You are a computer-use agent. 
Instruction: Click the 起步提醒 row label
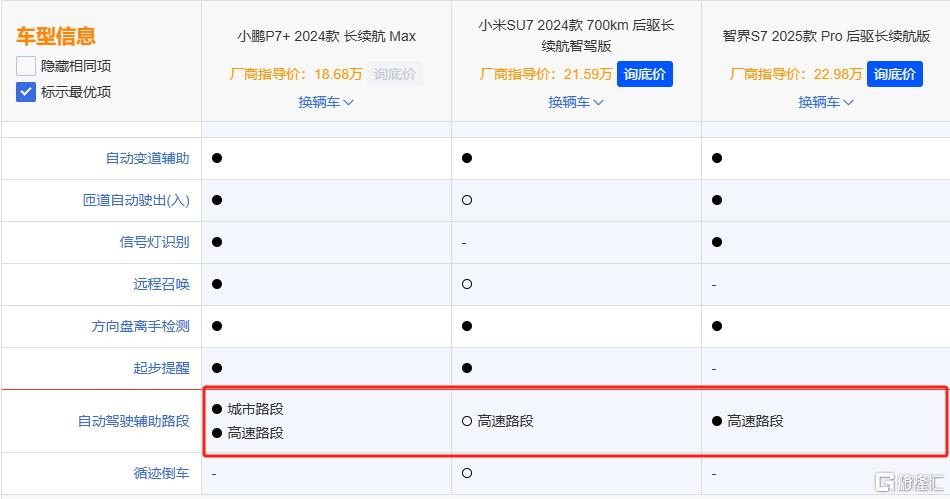[x=161, y=368]
